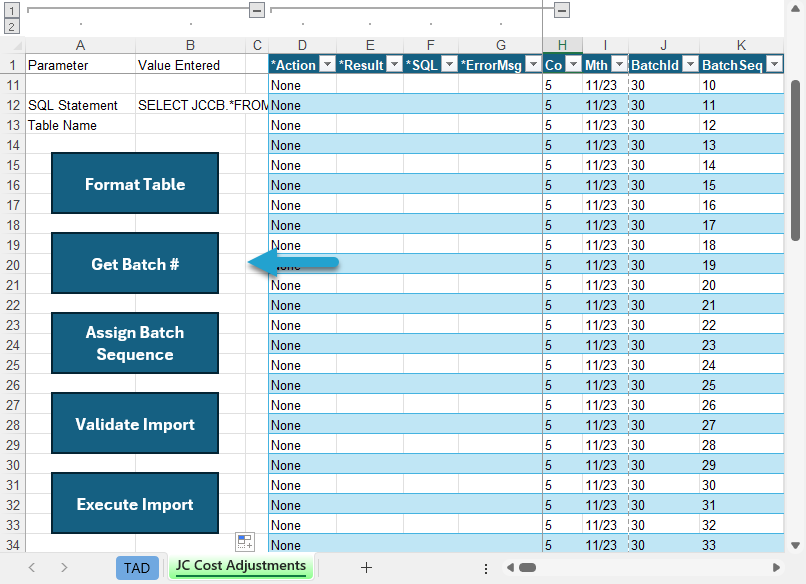Select row 12 header
Viewport: 806px width, 584px height.
[13, 105]
